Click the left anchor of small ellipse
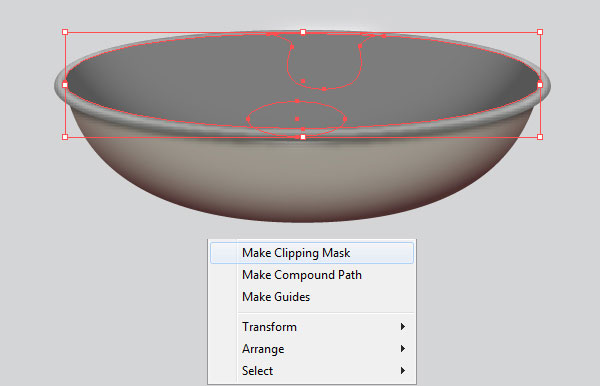 point(248,119)
